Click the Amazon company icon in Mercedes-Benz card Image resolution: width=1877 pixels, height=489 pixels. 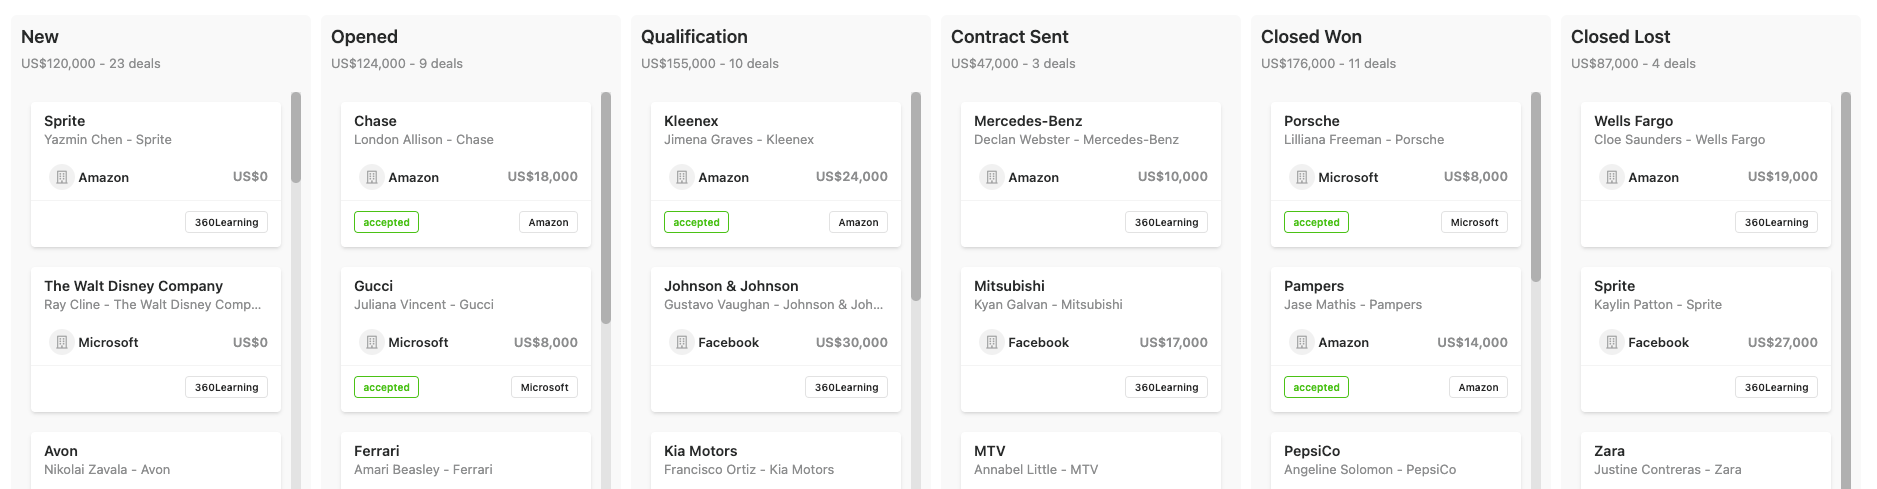click(x=991, y=177)
